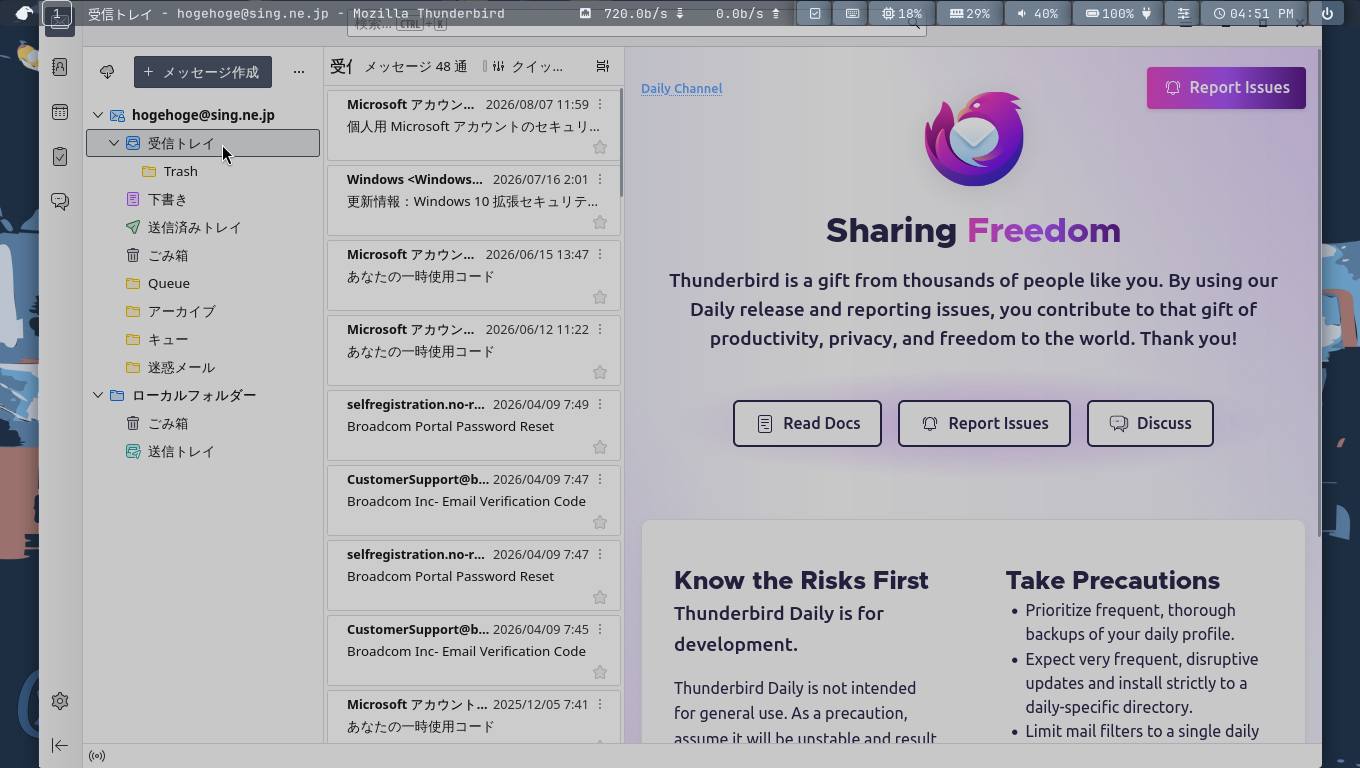Image resolution: width=1360 pixels, height=768 pixels.
Task: Click the Read Docs button
Action: 807,423
